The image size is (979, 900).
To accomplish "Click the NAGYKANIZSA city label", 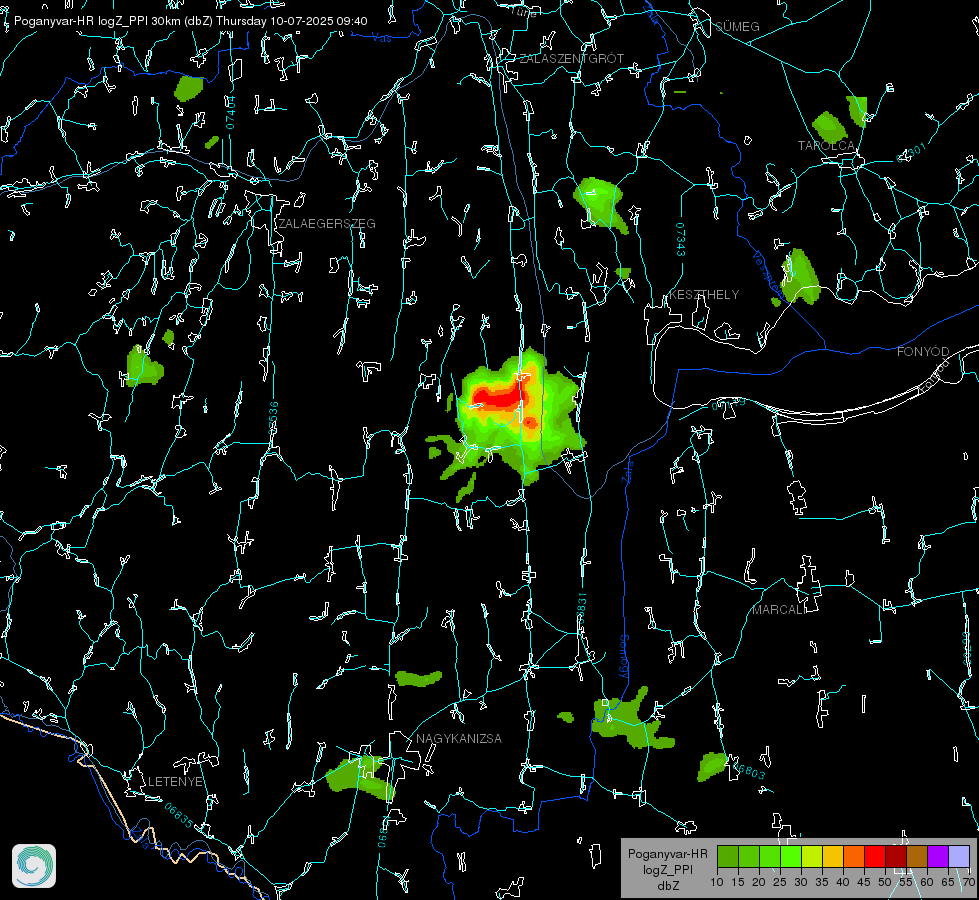I will (x=459, y=738).
